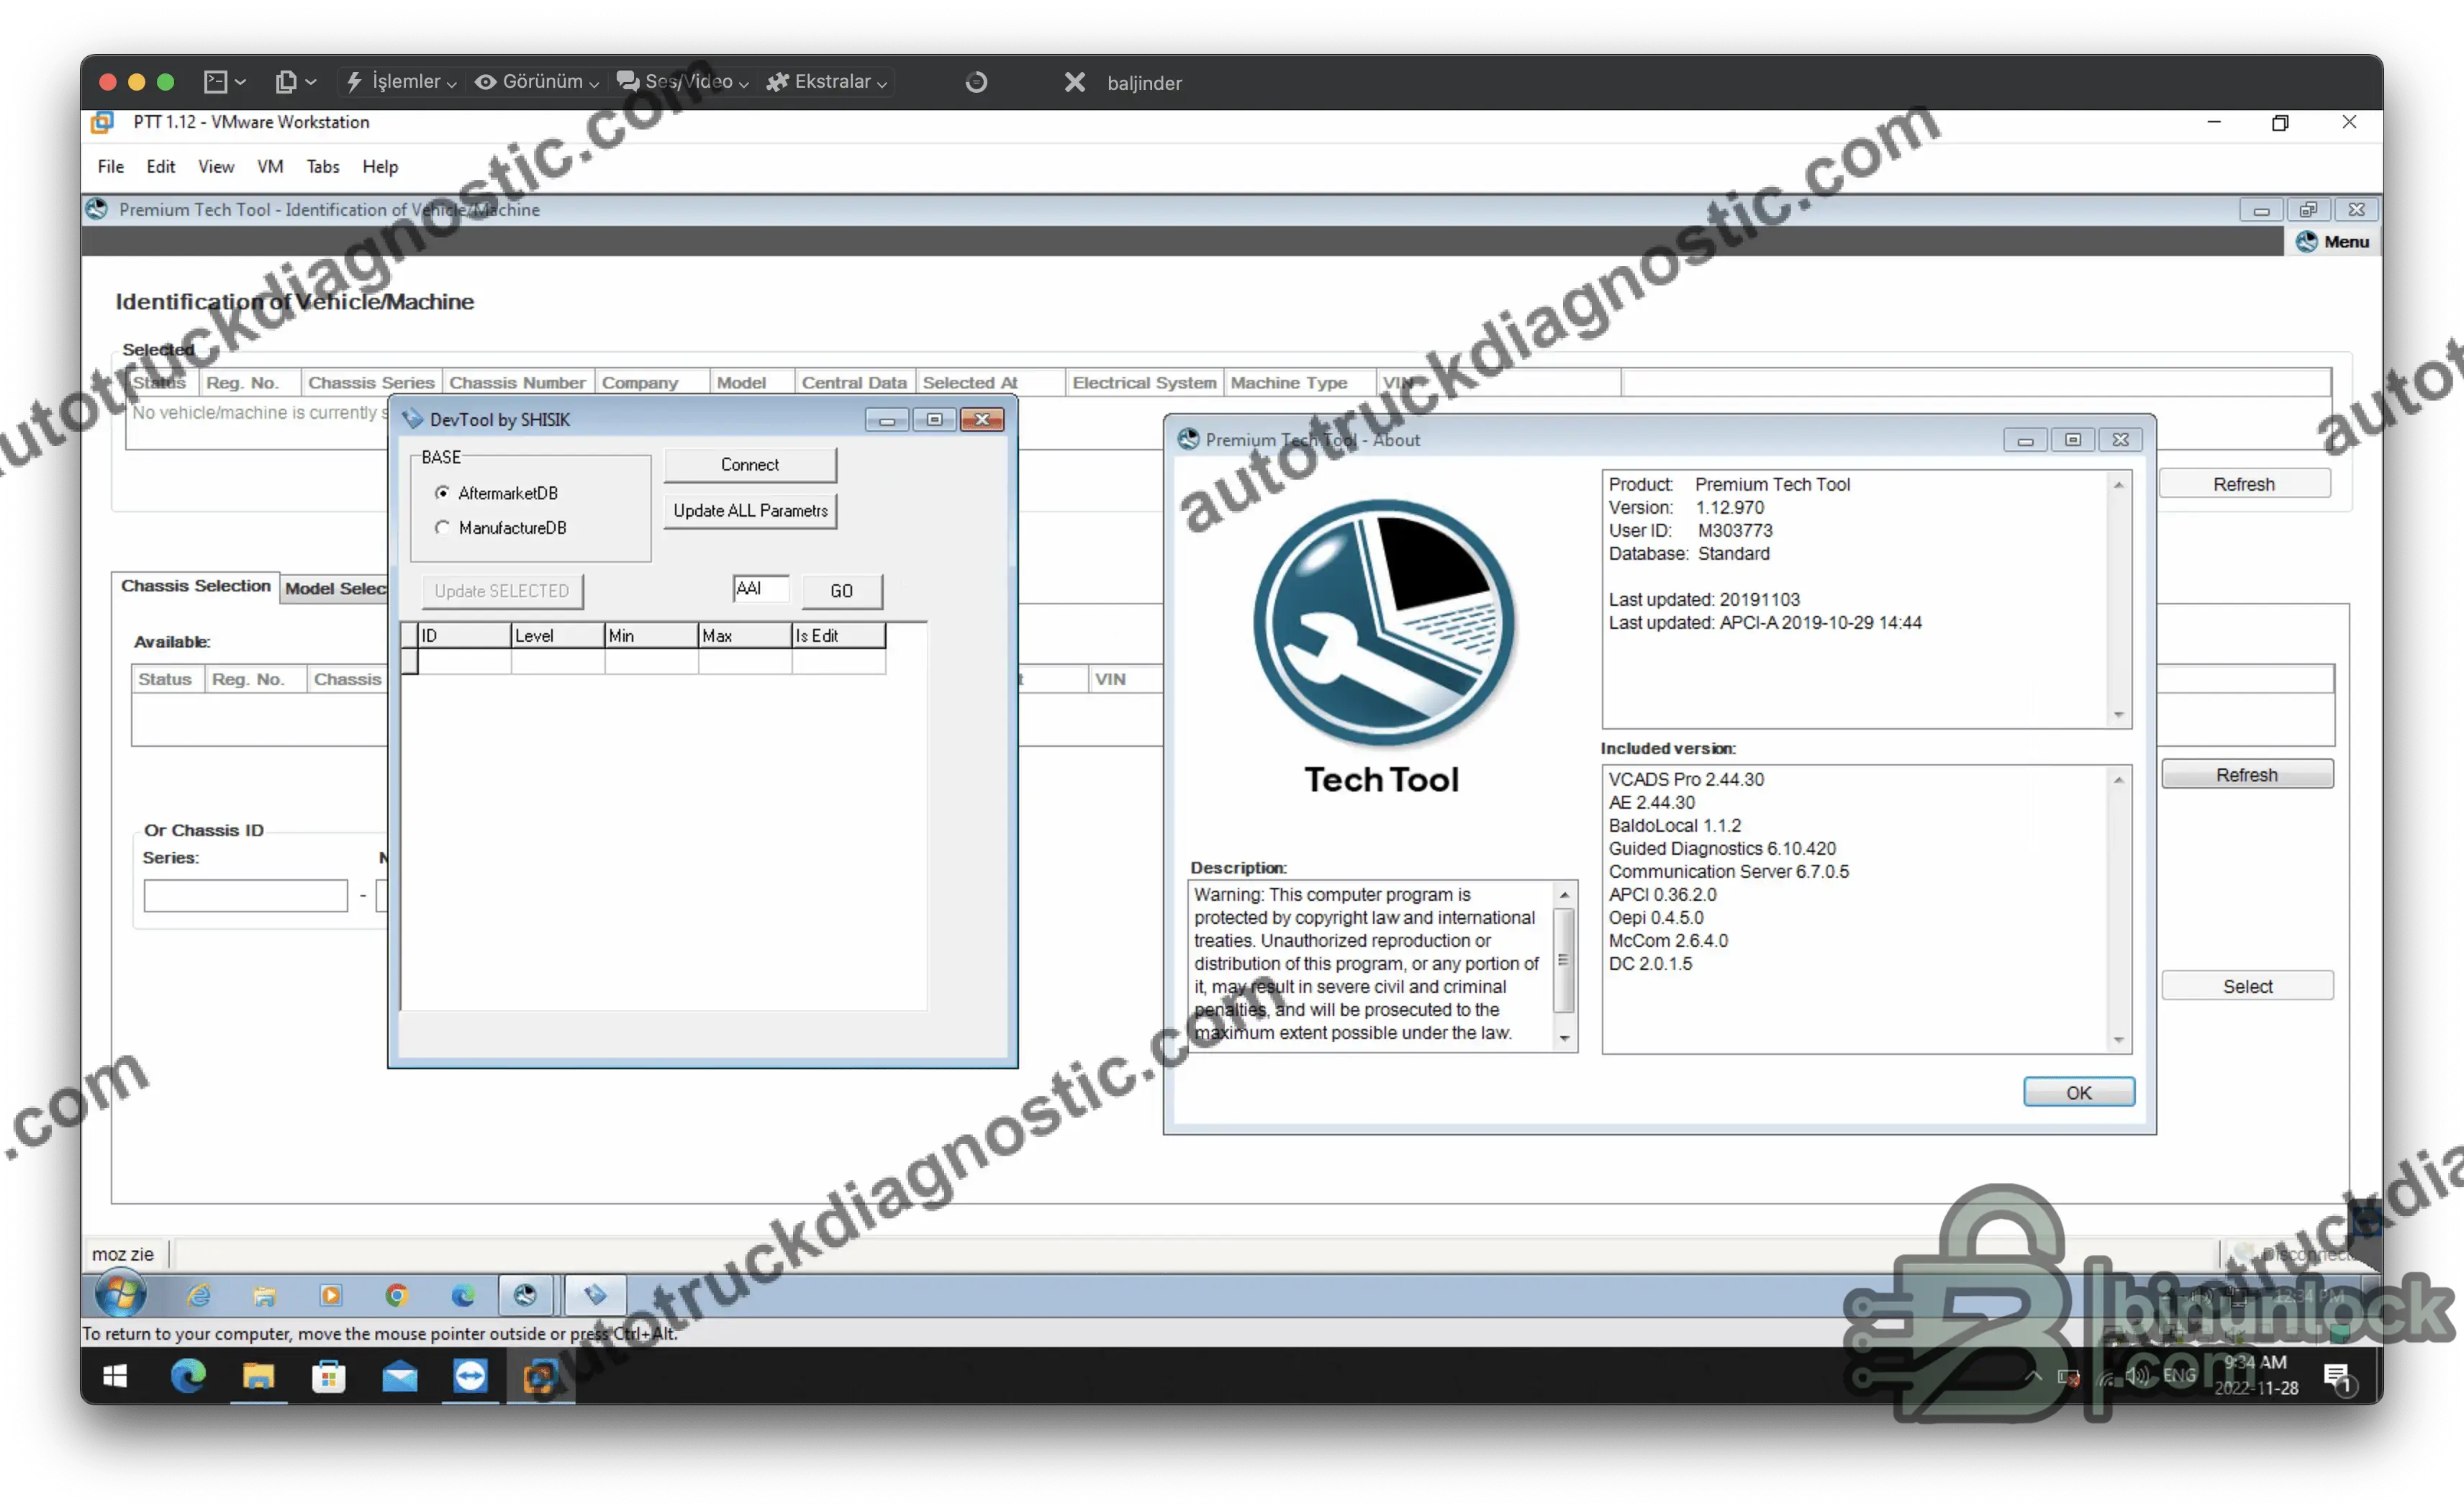Open the Ses/Video dropdown menu
This screenshot has width=2464, height=1511.
(x=682, y=82)
